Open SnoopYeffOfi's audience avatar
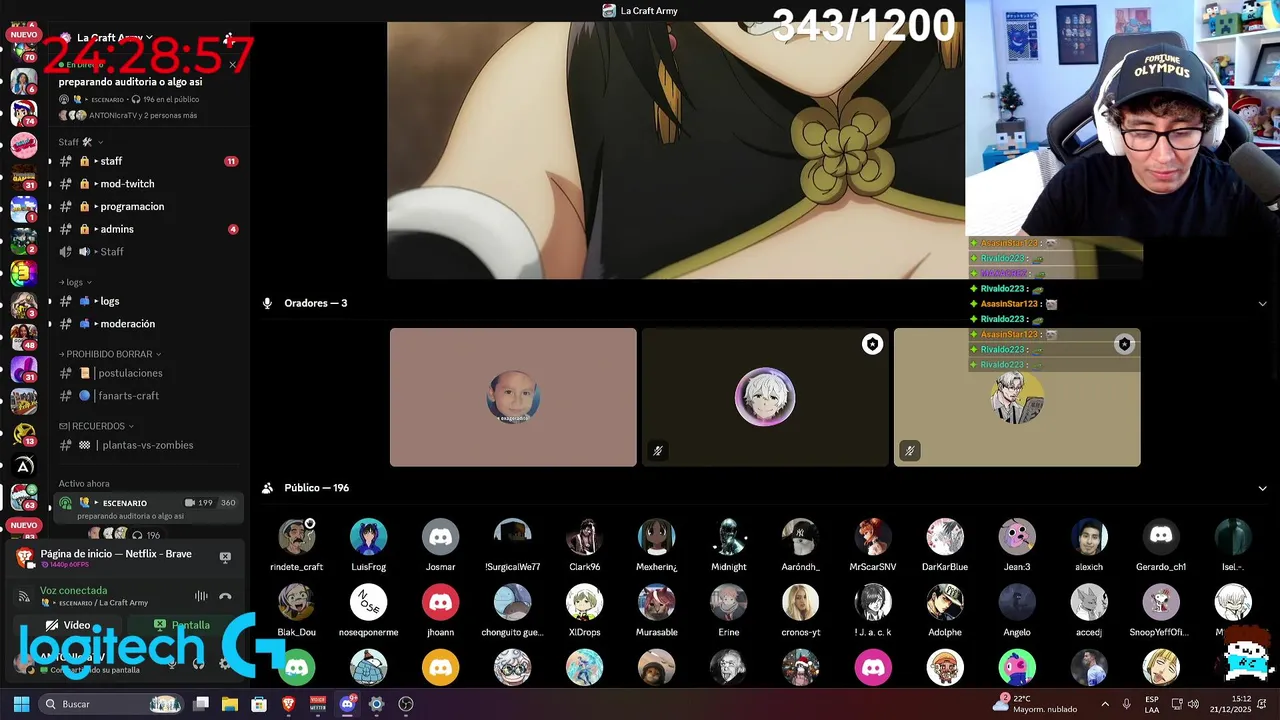The width and height of the screenshot is (1280, 720). click(x=1160, y=603)
